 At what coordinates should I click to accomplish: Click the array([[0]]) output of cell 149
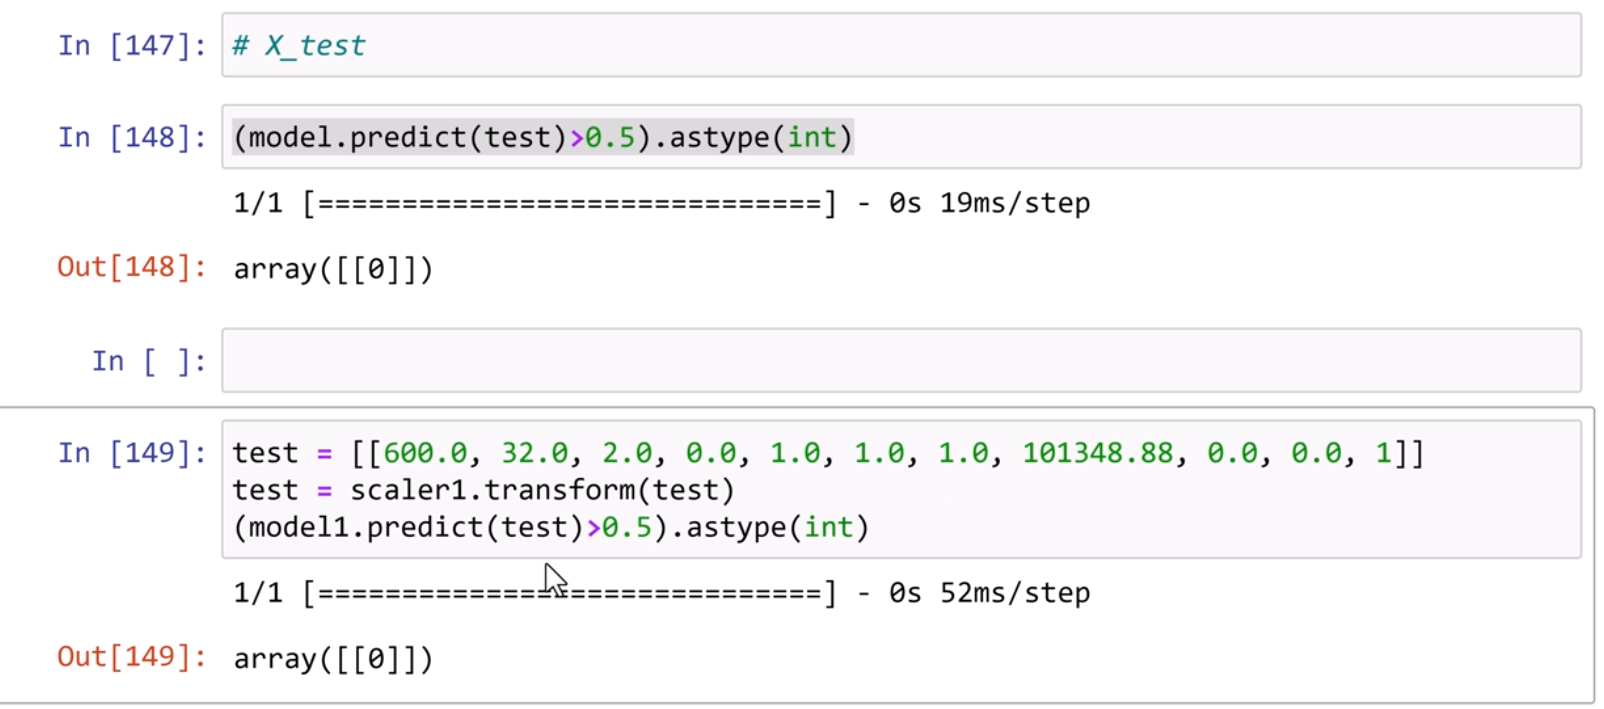tap(333, 659)
